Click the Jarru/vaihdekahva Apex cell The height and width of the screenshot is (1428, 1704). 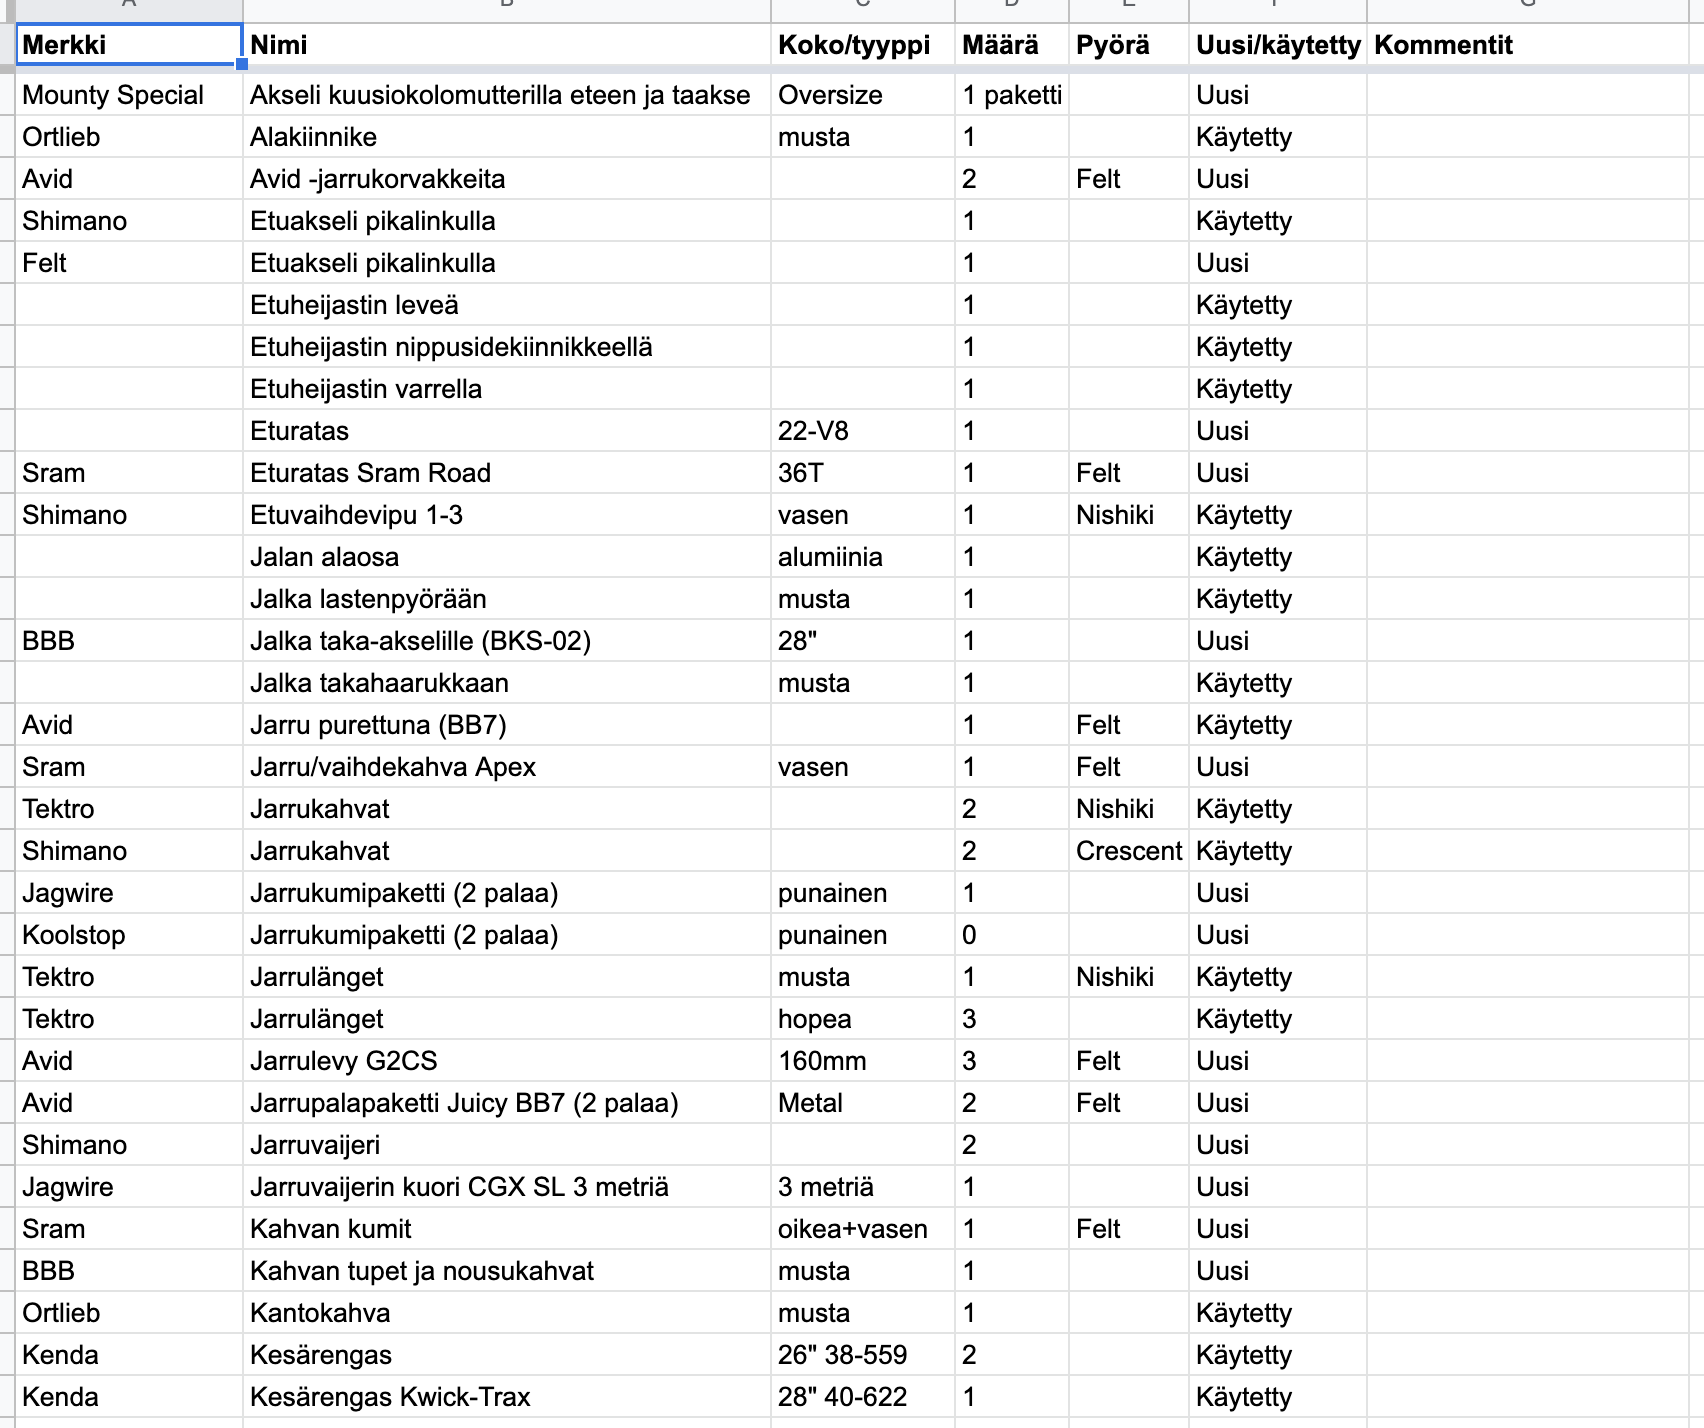(507, 767)
